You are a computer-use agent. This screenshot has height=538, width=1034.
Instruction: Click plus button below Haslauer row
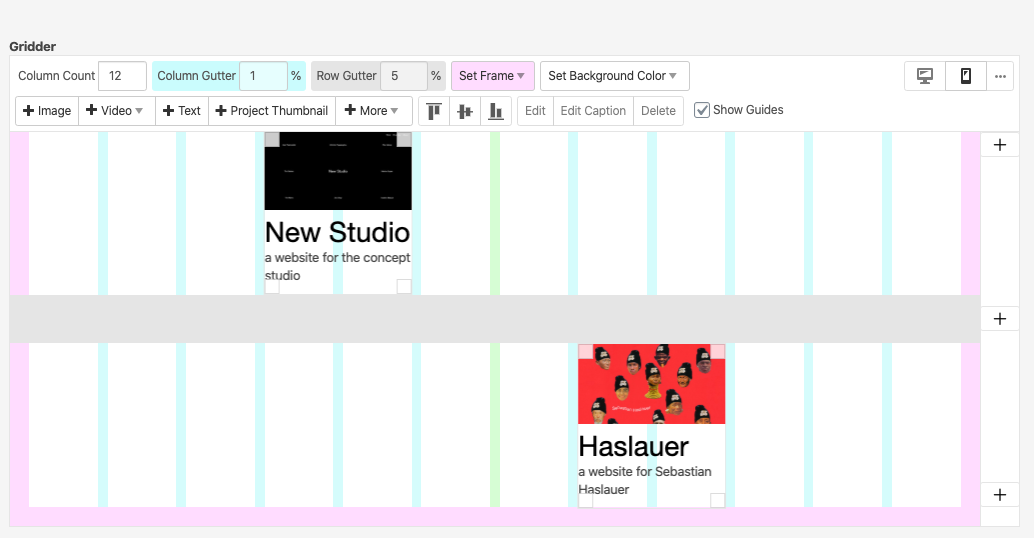click(x=1000, y=495)
